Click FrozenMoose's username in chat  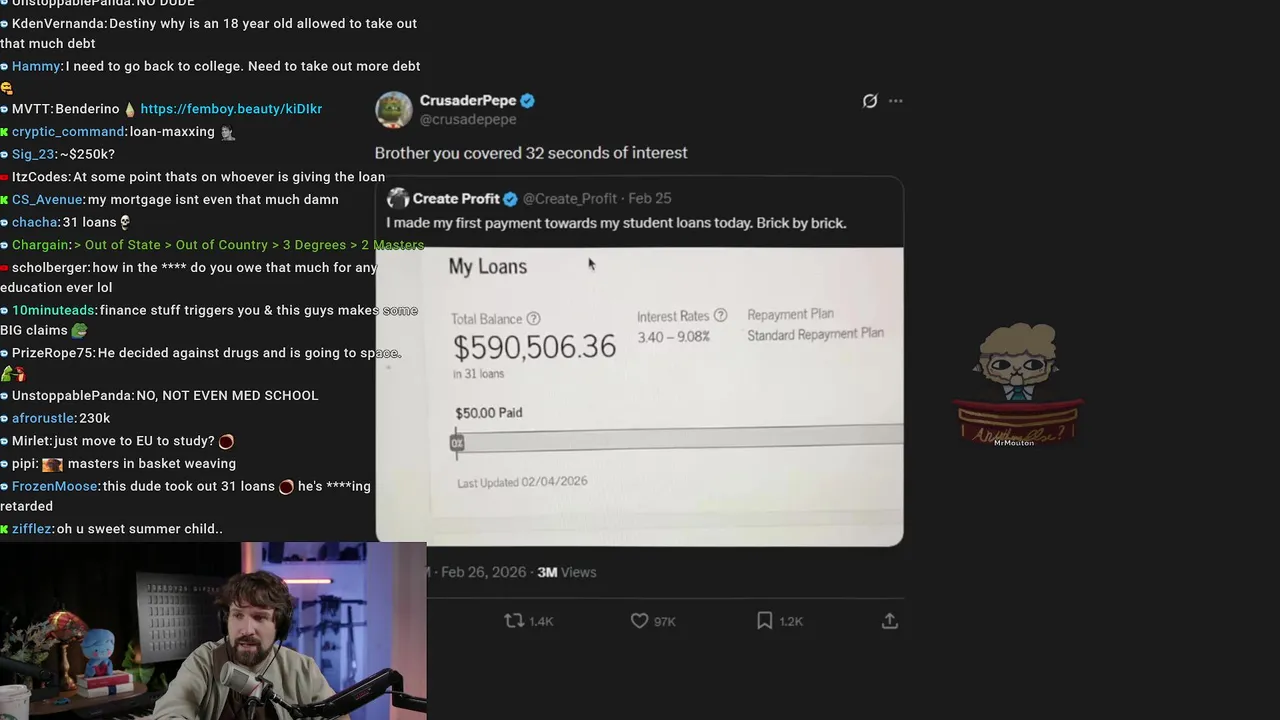tap(55, 486)
